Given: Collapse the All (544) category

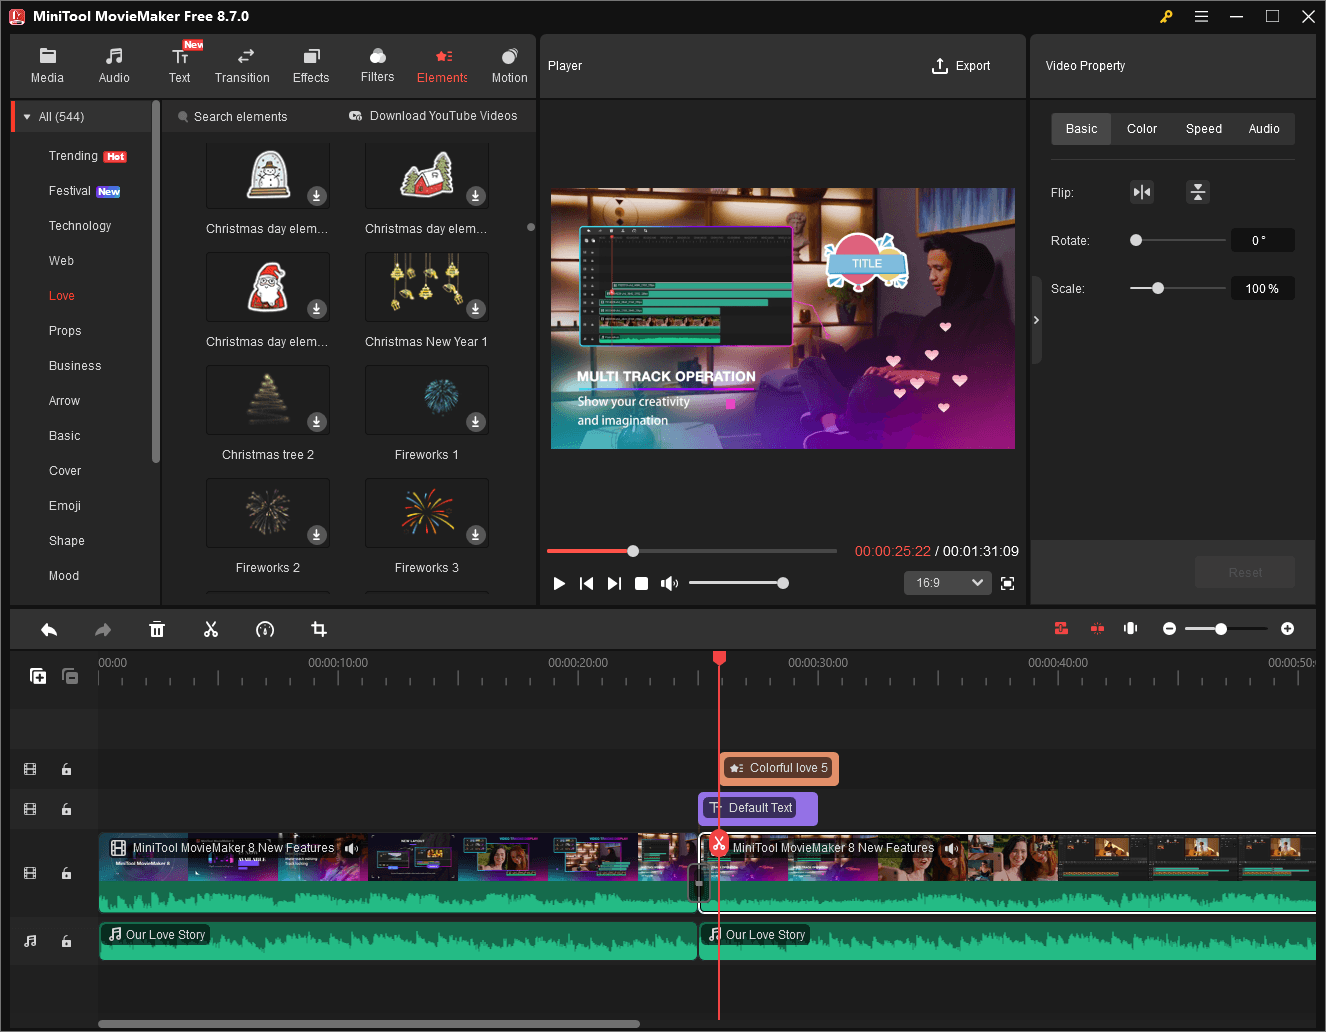Looking at the screenshot, I should [27, 117].
